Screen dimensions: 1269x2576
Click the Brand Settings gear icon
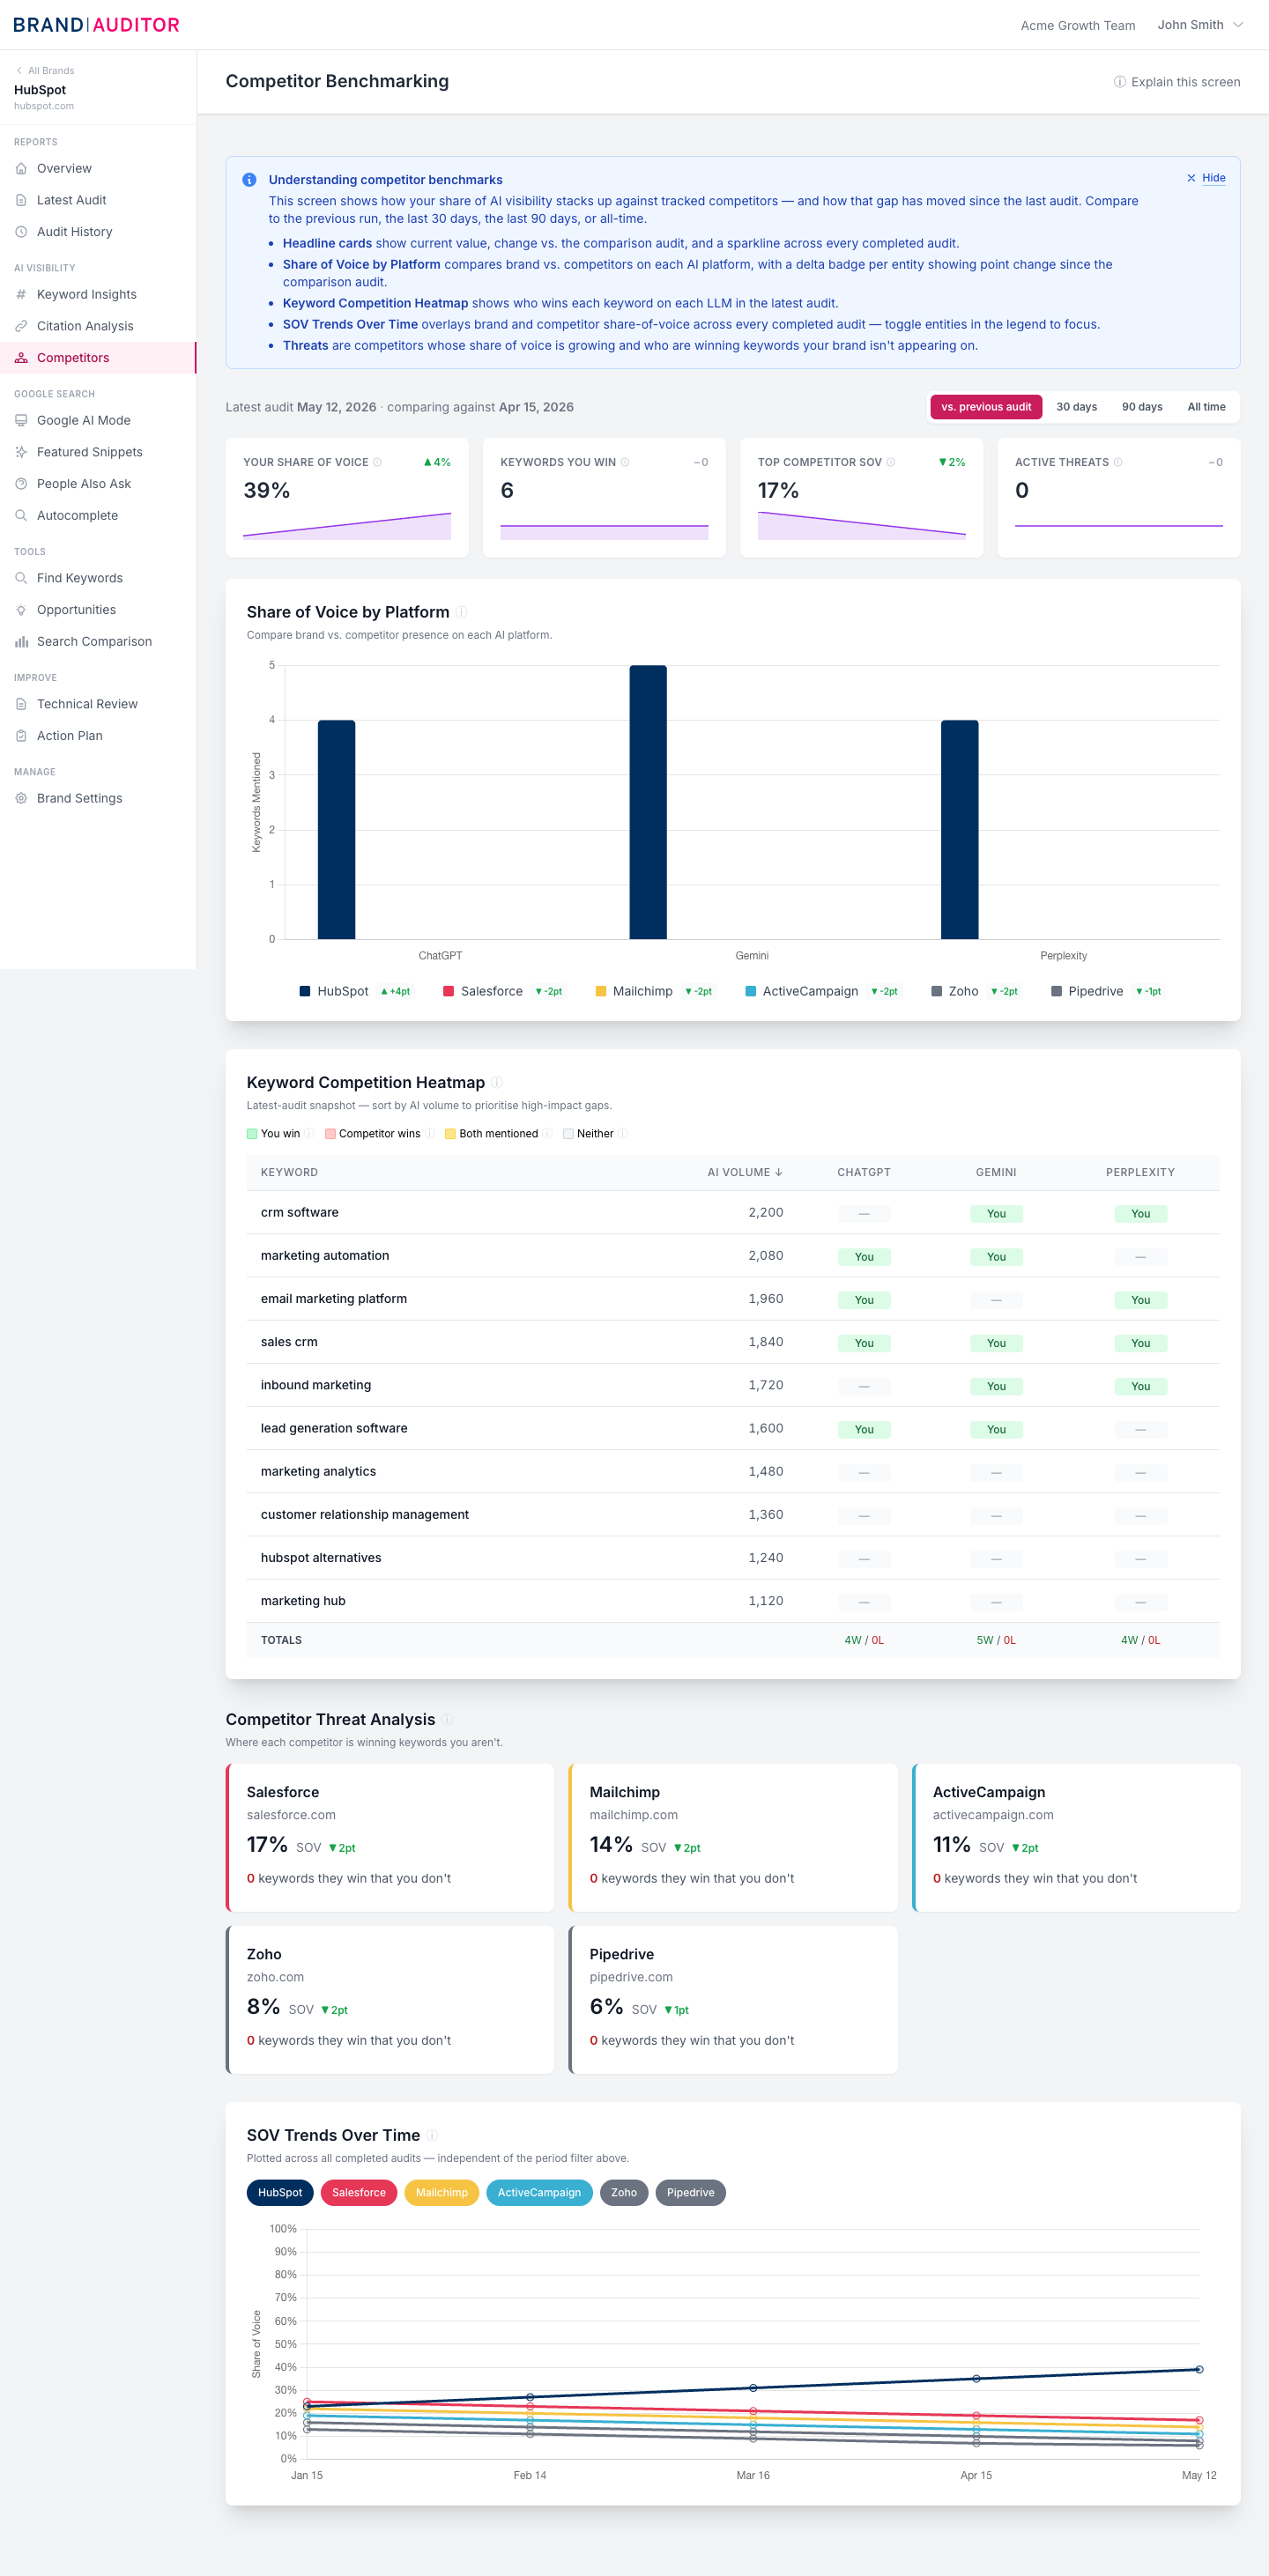pyautogui.click(x=21, y=798)
